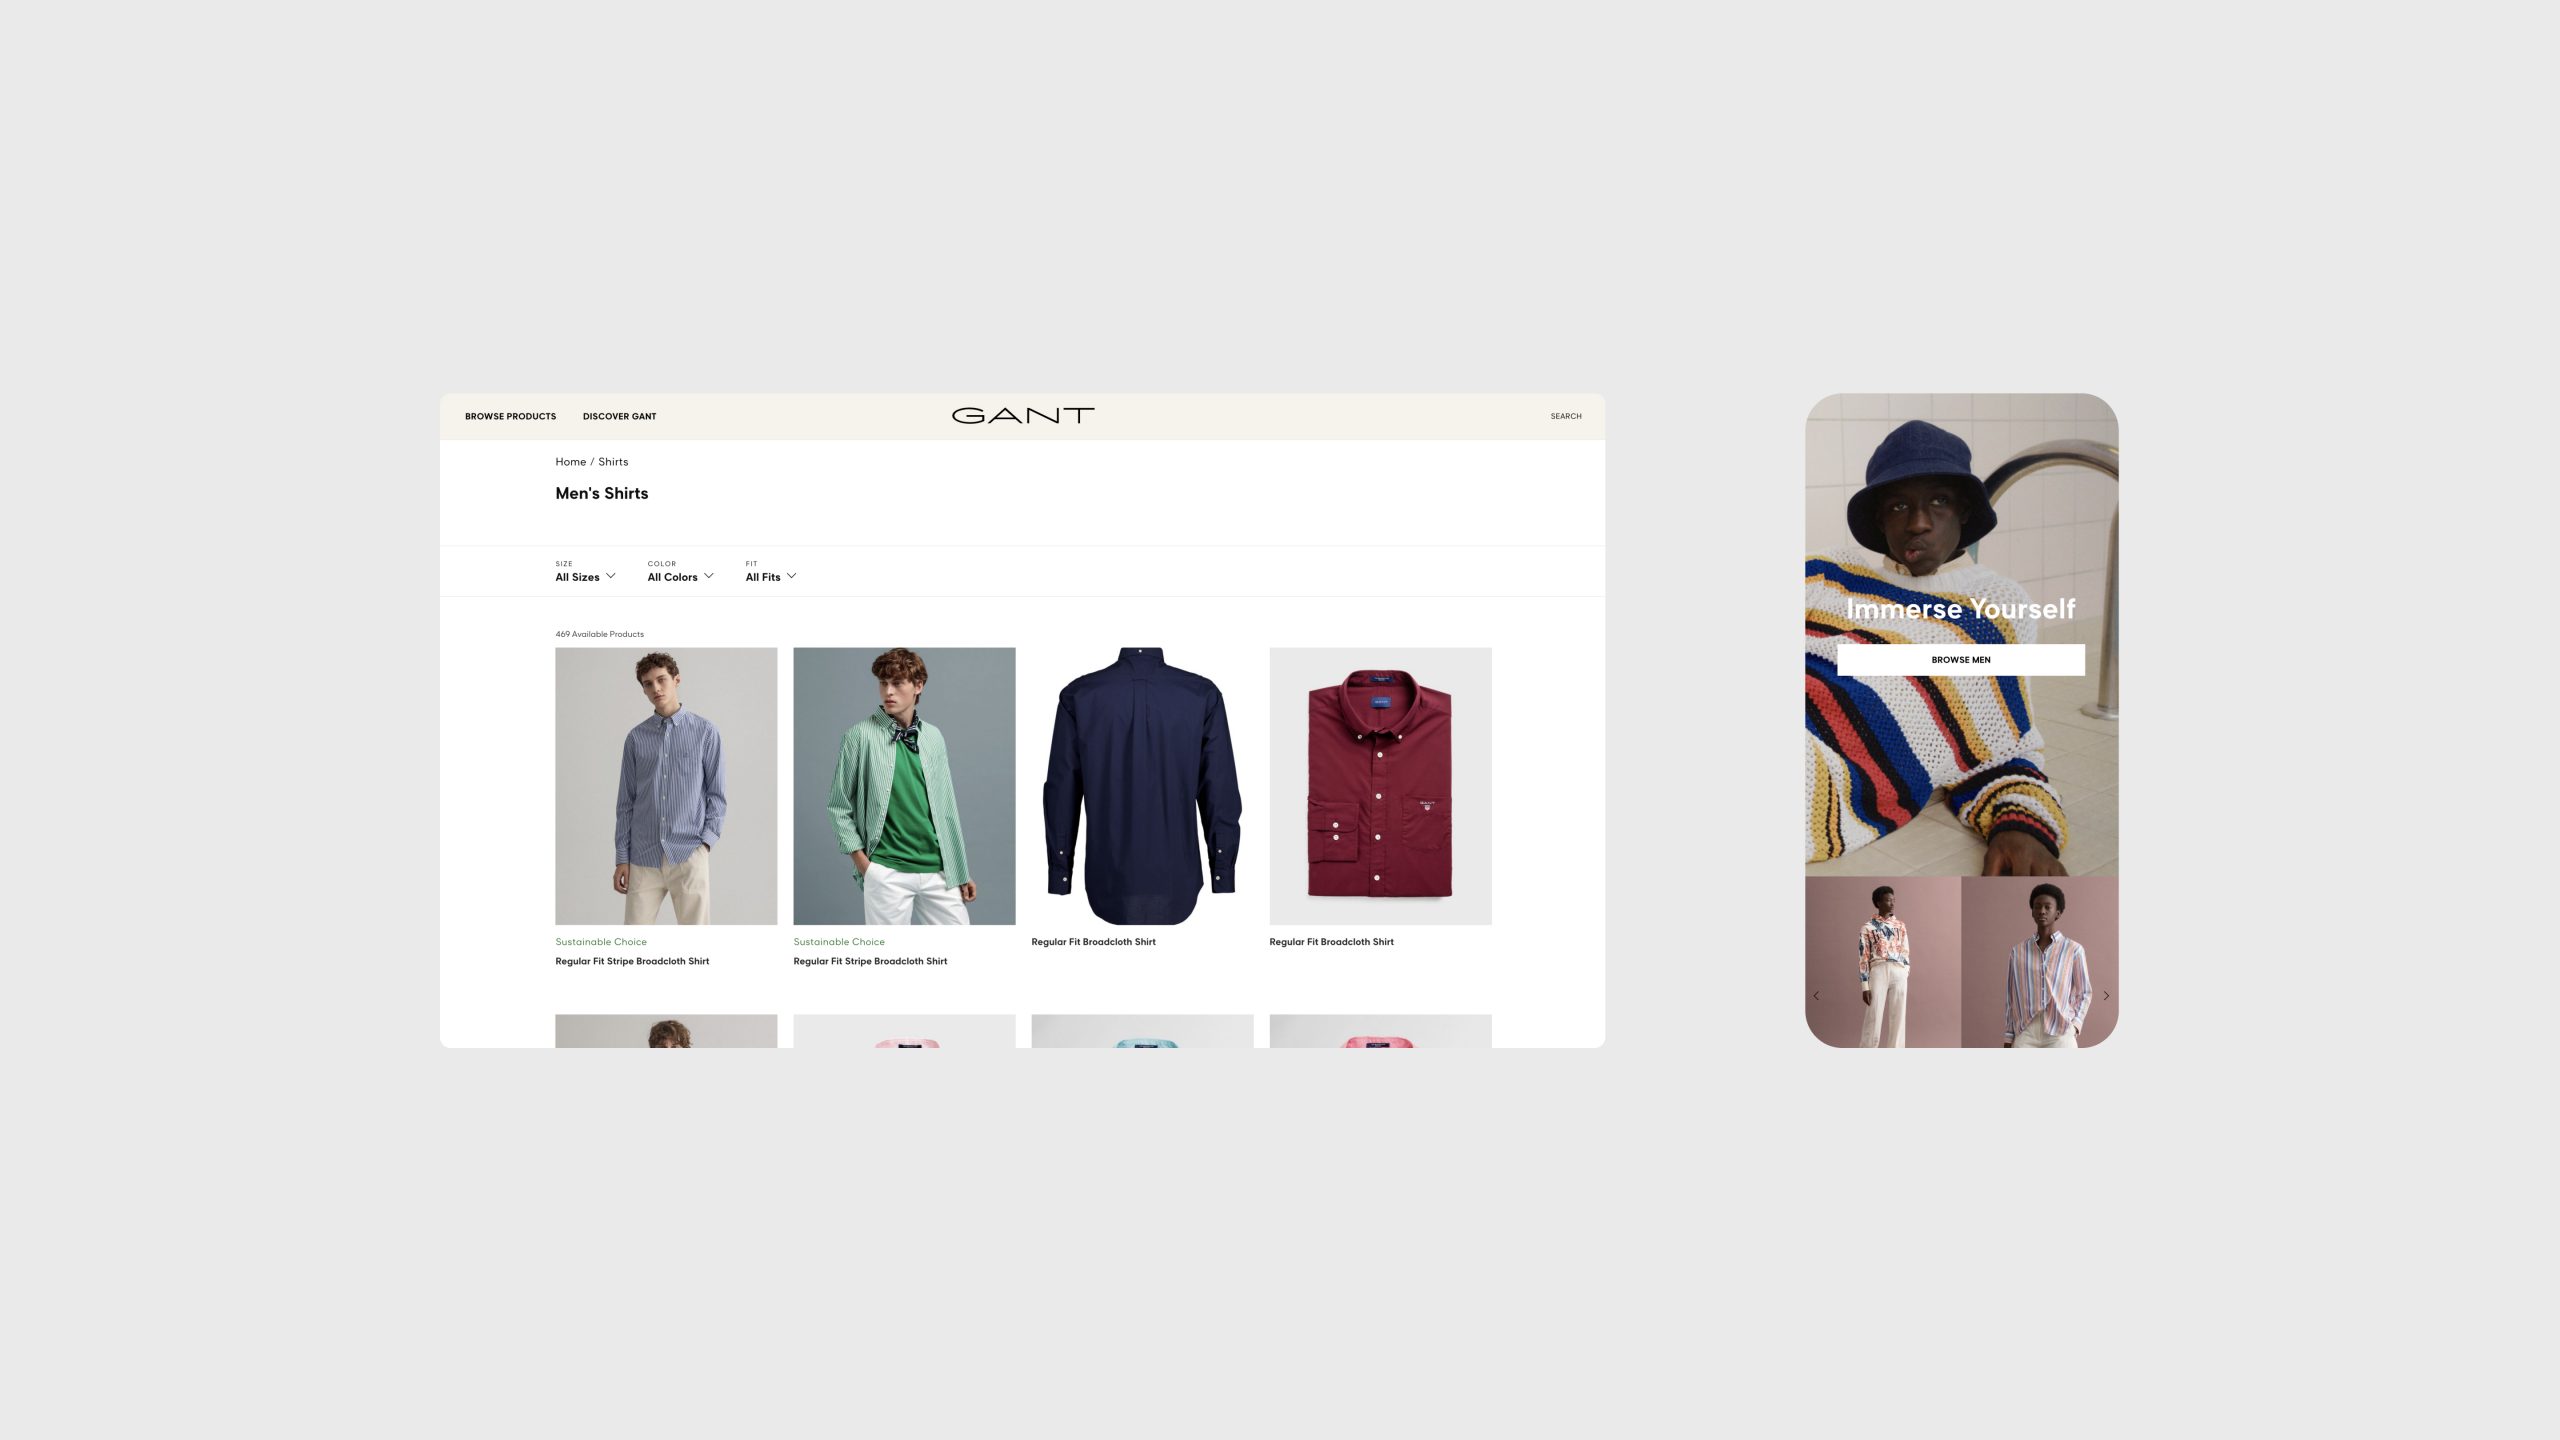This screenshot has width=2560, height=1440.
Task: Go to Home breadcrumb link
Action: pos(571,462)
